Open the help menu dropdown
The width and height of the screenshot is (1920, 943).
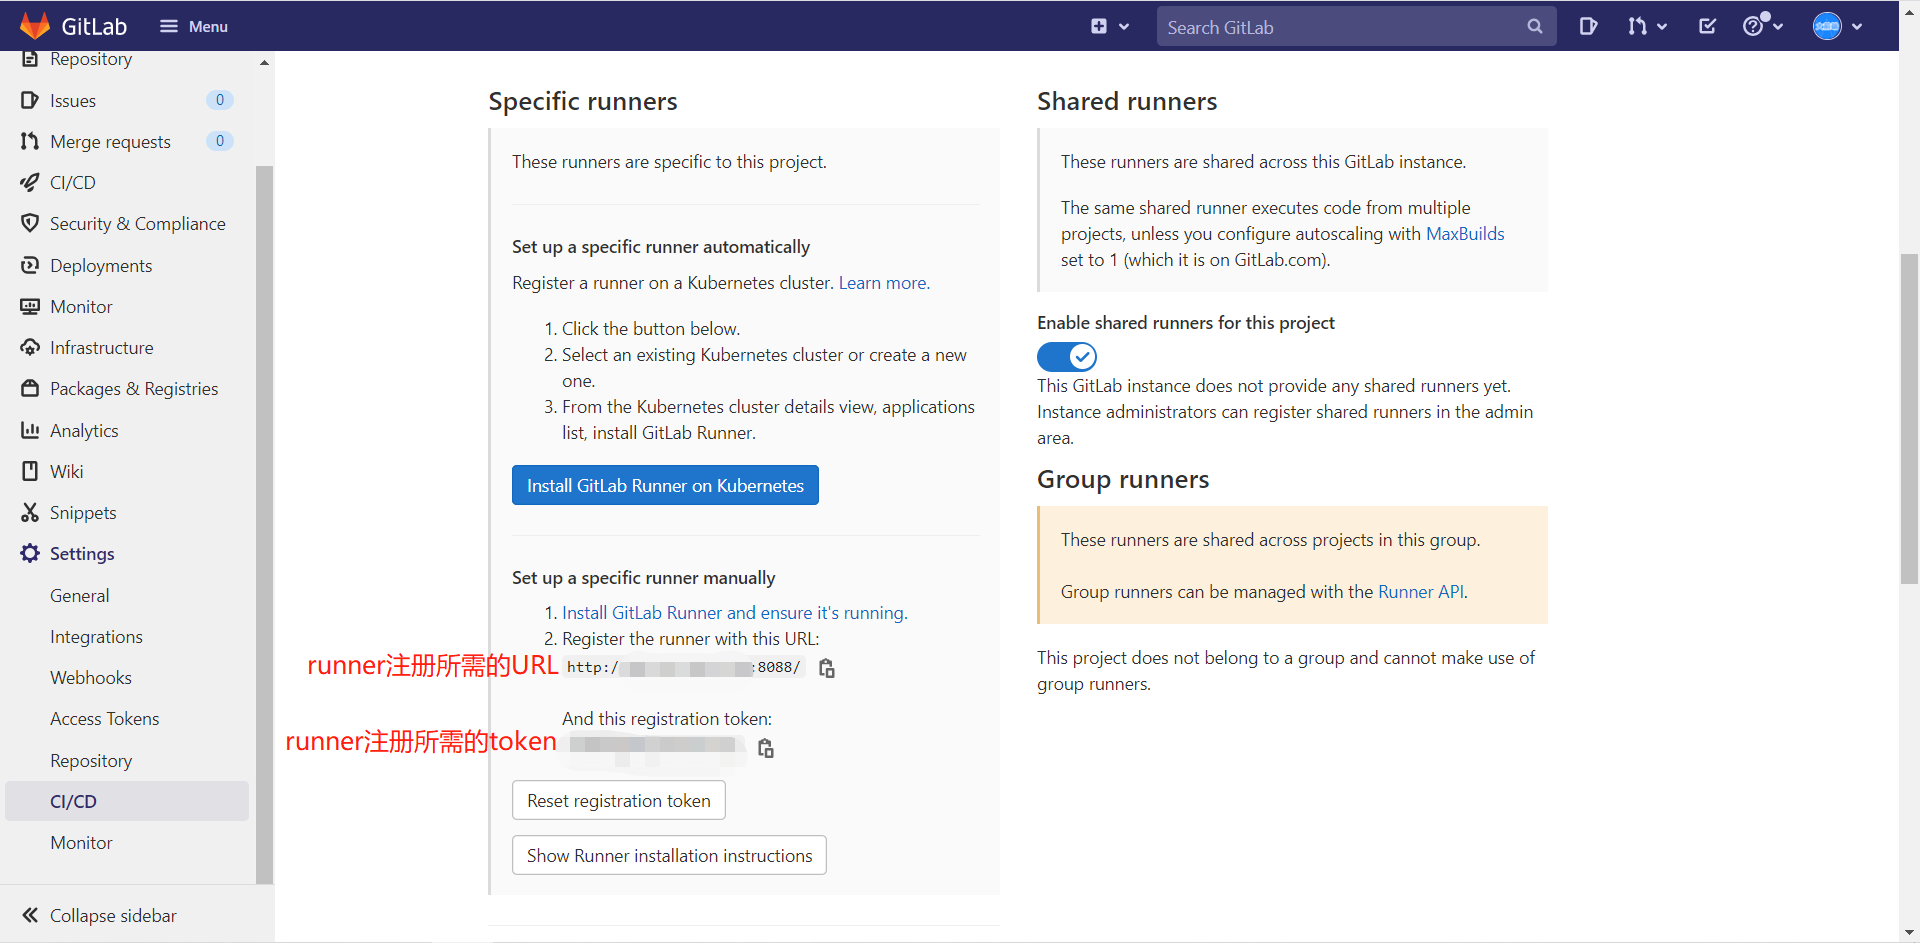[x=1763, y=26]
